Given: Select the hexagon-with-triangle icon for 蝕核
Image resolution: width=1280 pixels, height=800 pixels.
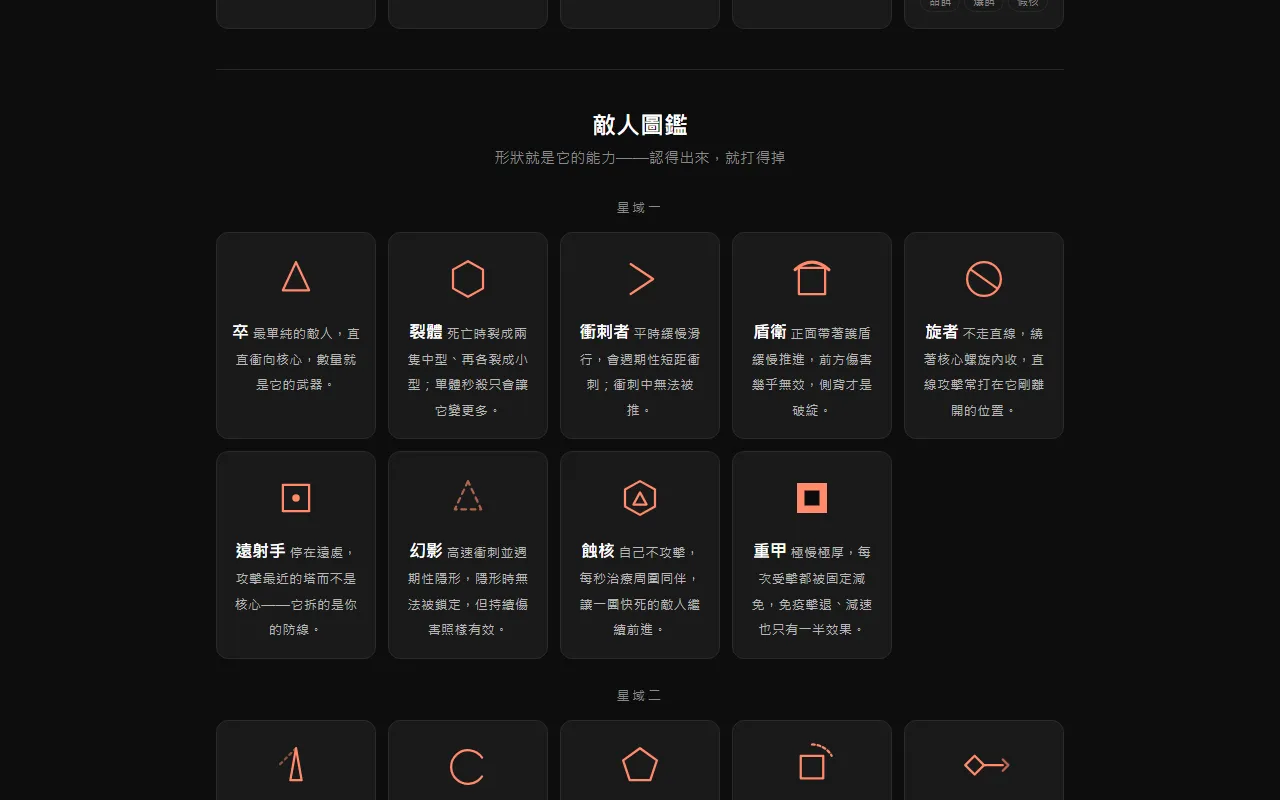Looking at the screenshot, I should [640, 498].
